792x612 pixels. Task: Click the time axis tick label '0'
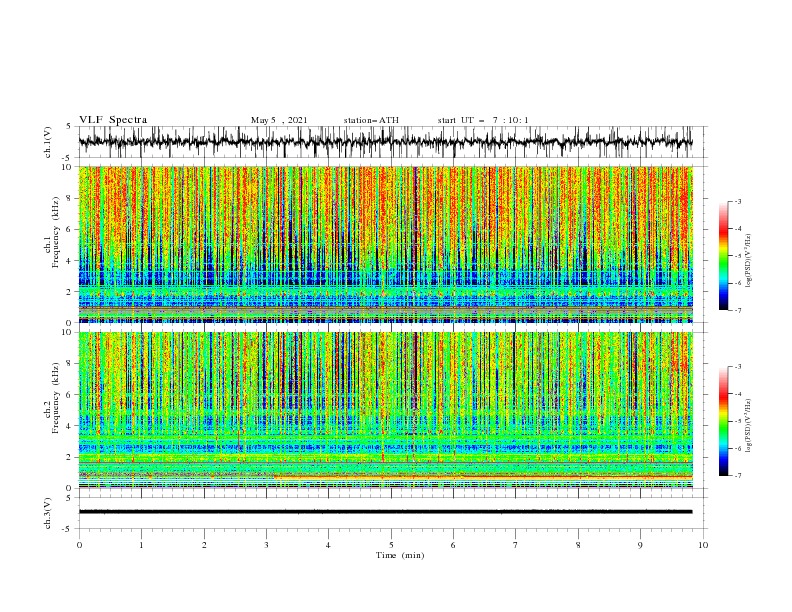click(x=79, y=545)
